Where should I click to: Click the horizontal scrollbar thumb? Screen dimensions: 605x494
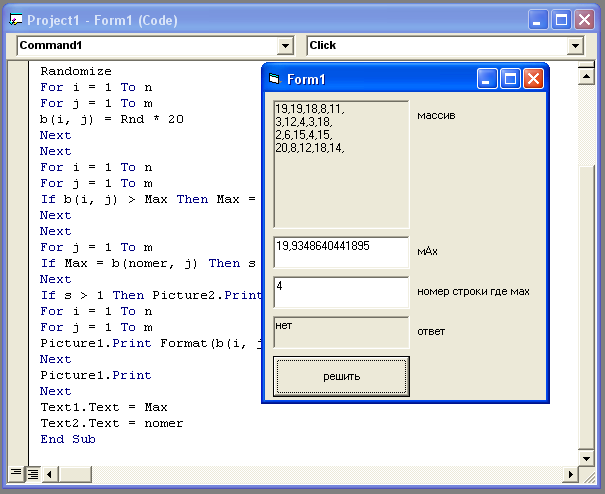click(75, 474)
